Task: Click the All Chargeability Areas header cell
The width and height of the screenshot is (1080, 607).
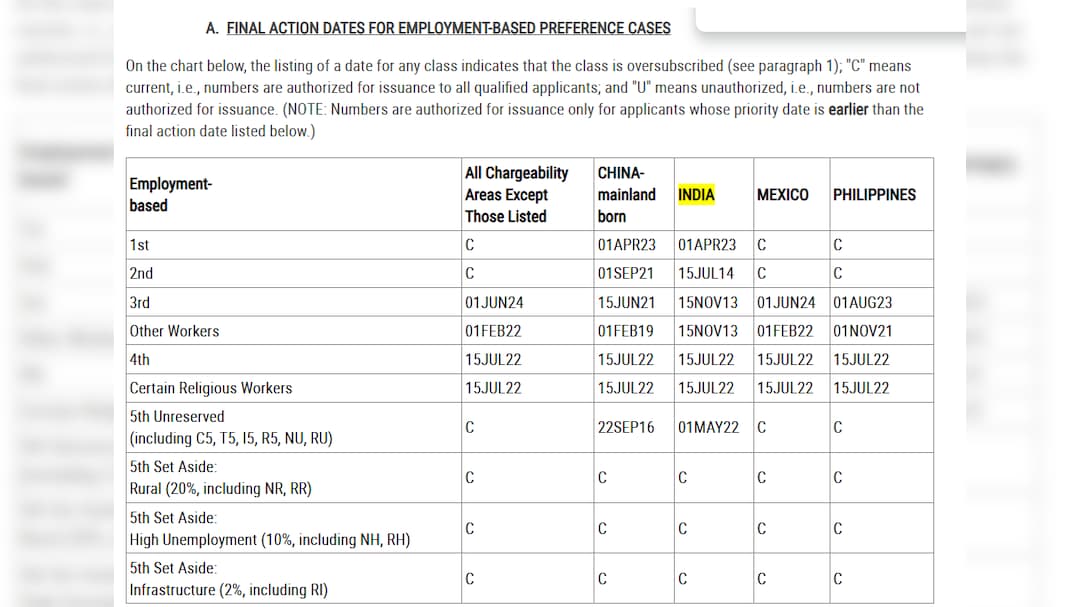Action: 516,194
